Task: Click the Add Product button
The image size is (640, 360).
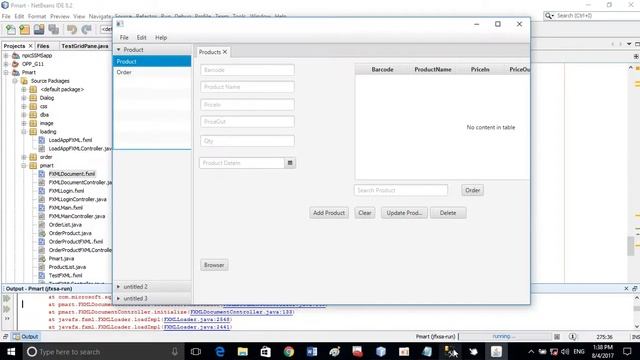Action: click(x=329, y=213)
